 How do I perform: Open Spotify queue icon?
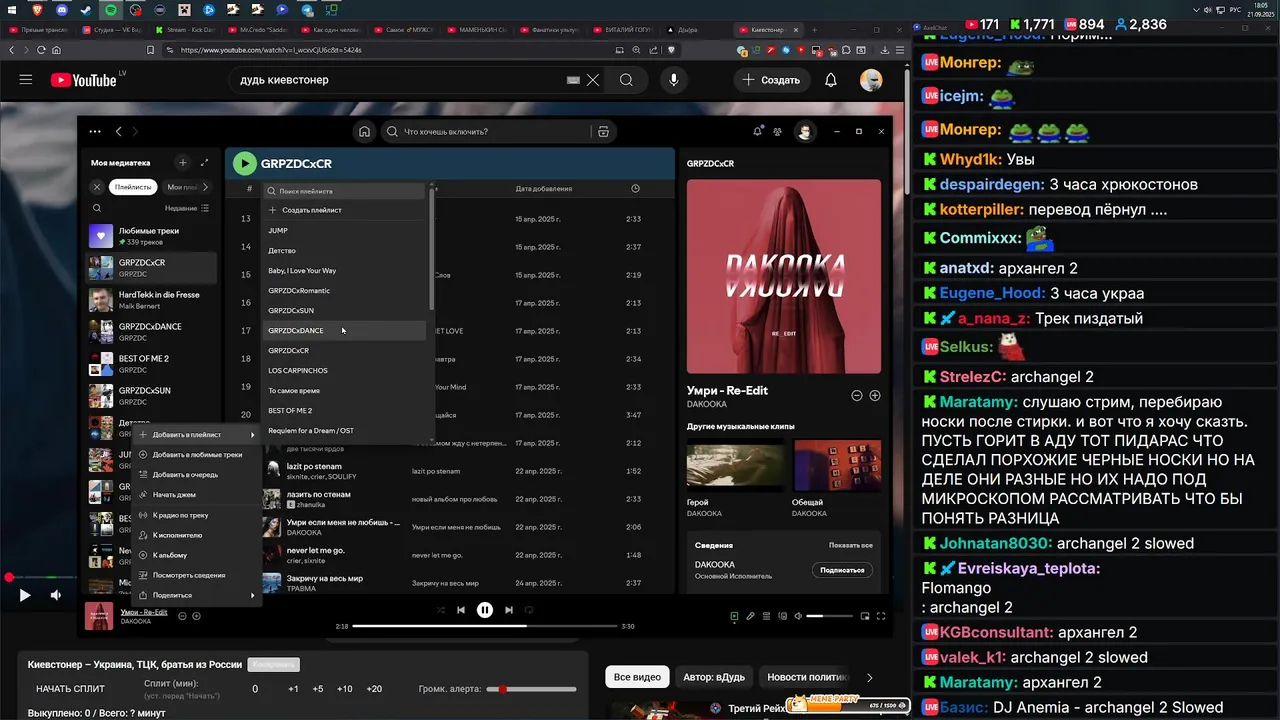[x=766, y=616]
